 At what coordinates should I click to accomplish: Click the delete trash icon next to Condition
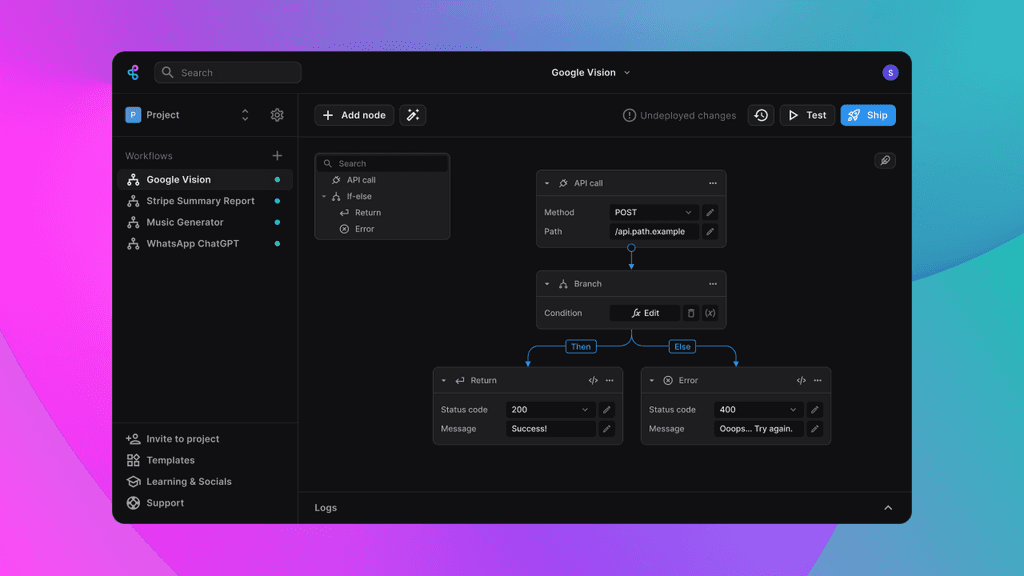coord(690,312)
